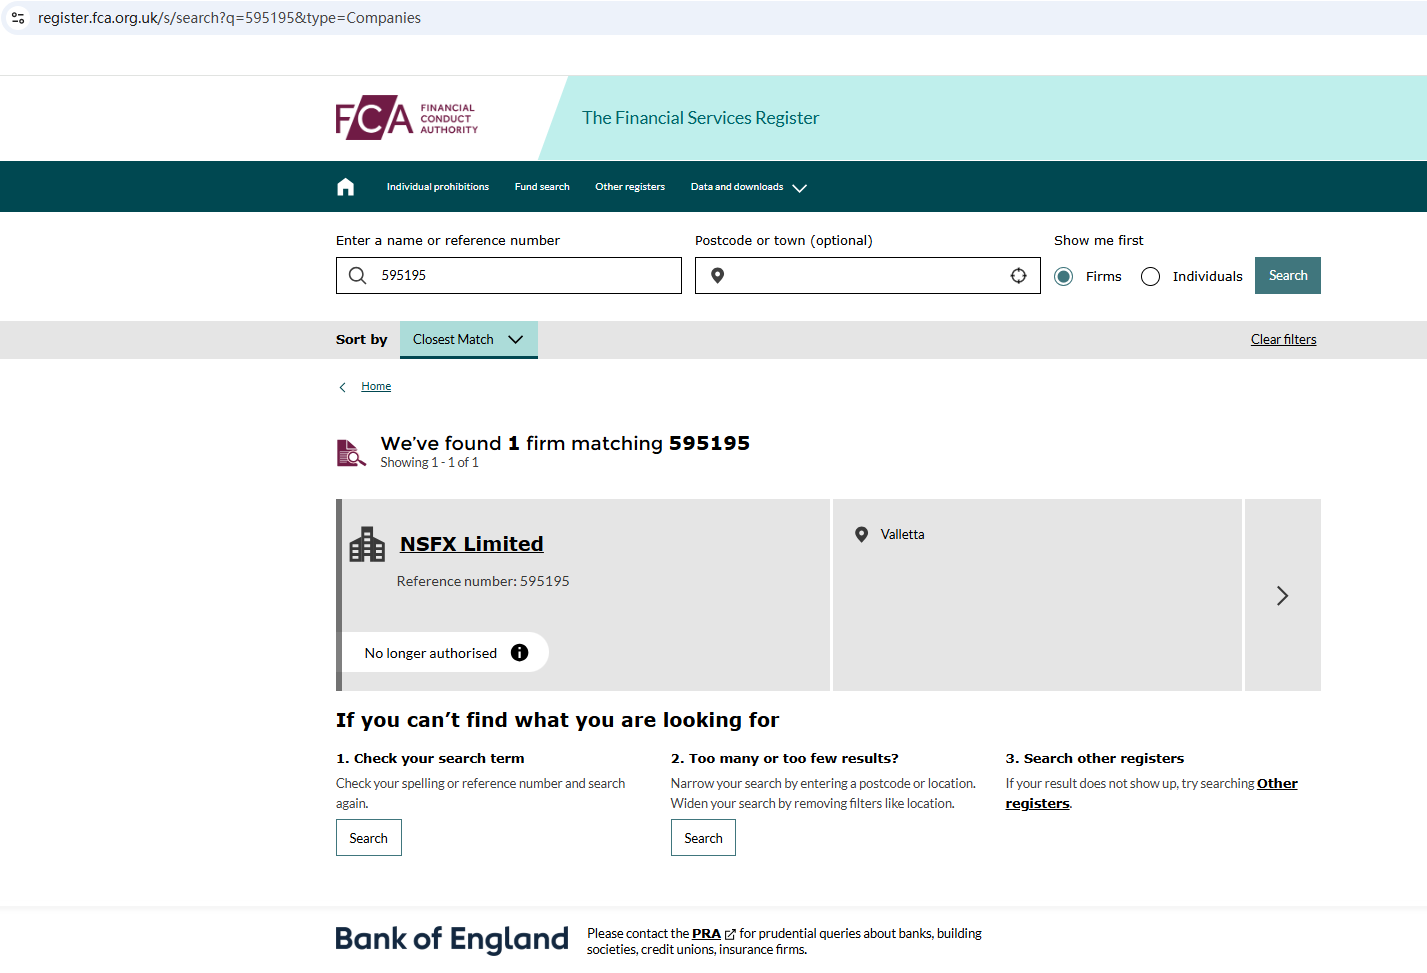Click Clear filters link
The image size is (1427, 973).
click(1284, 340)
